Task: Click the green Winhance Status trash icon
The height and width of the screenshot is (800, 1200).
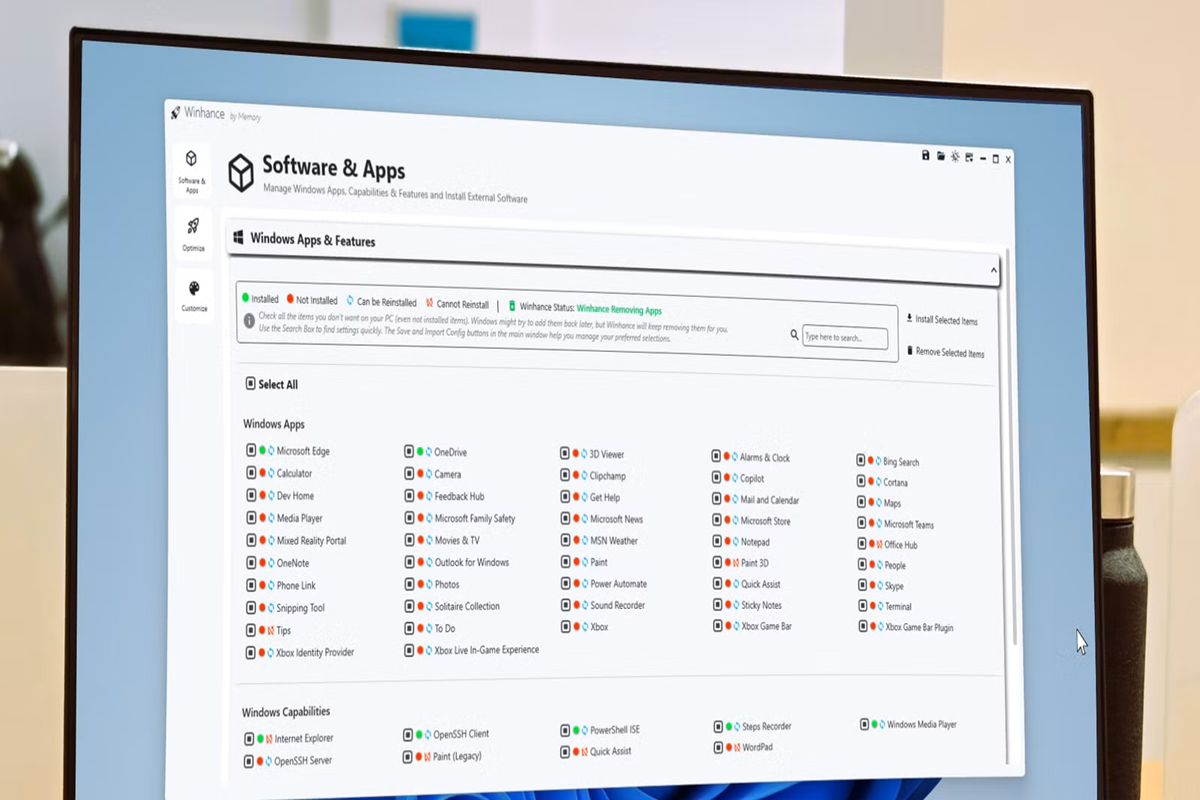Action: tap(512, 306)
